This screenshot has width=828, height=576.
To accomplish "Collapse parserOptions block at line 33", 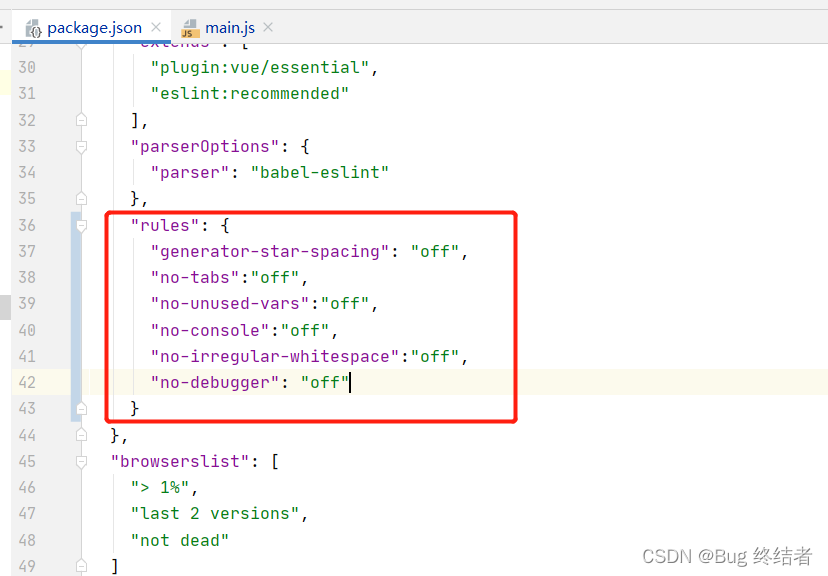I will [x=81, y=146].
